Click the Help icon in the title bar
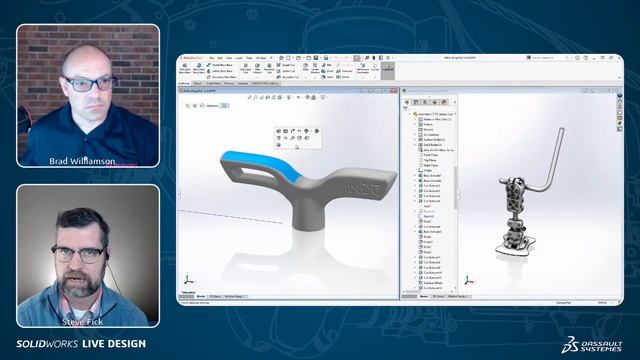Screen dimensions: 640x360 (585, 58)
